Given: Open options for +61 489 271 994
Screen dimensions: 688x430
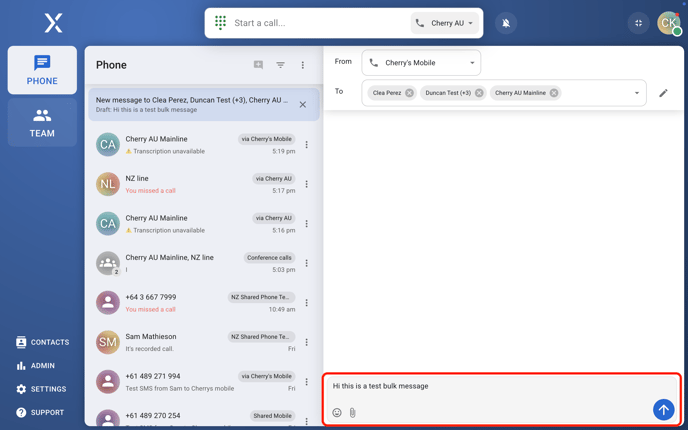Looking at the screenshot, I should click(x=306, y=382).
